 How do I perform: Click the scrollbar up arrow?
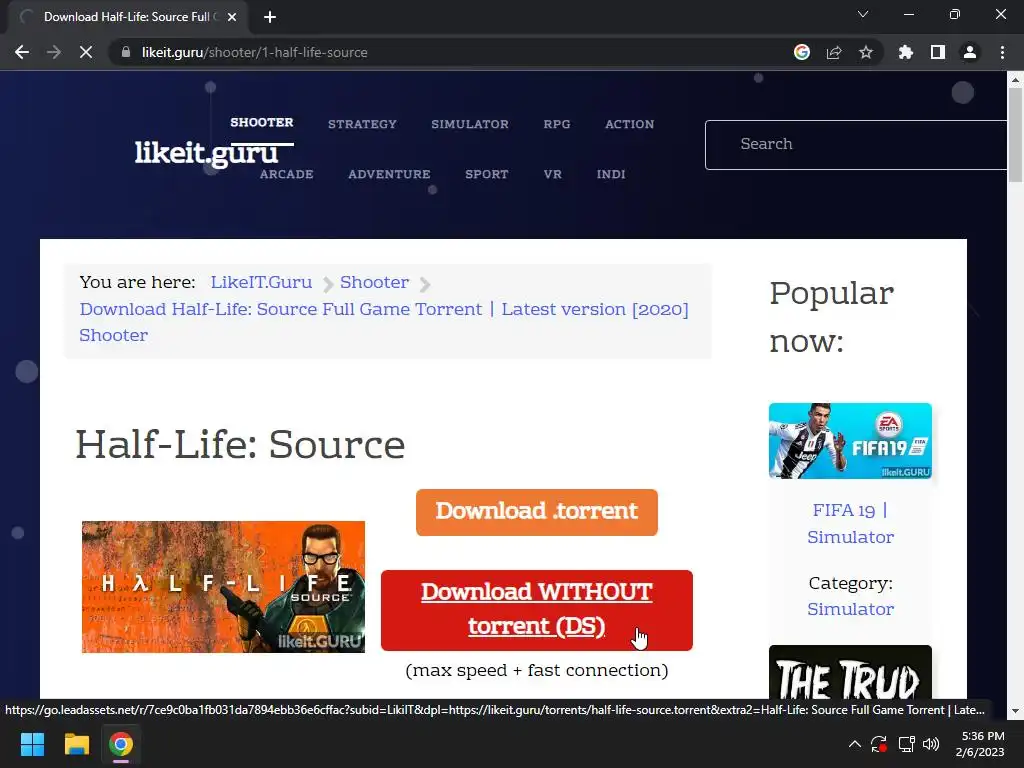coord(1016,80)
